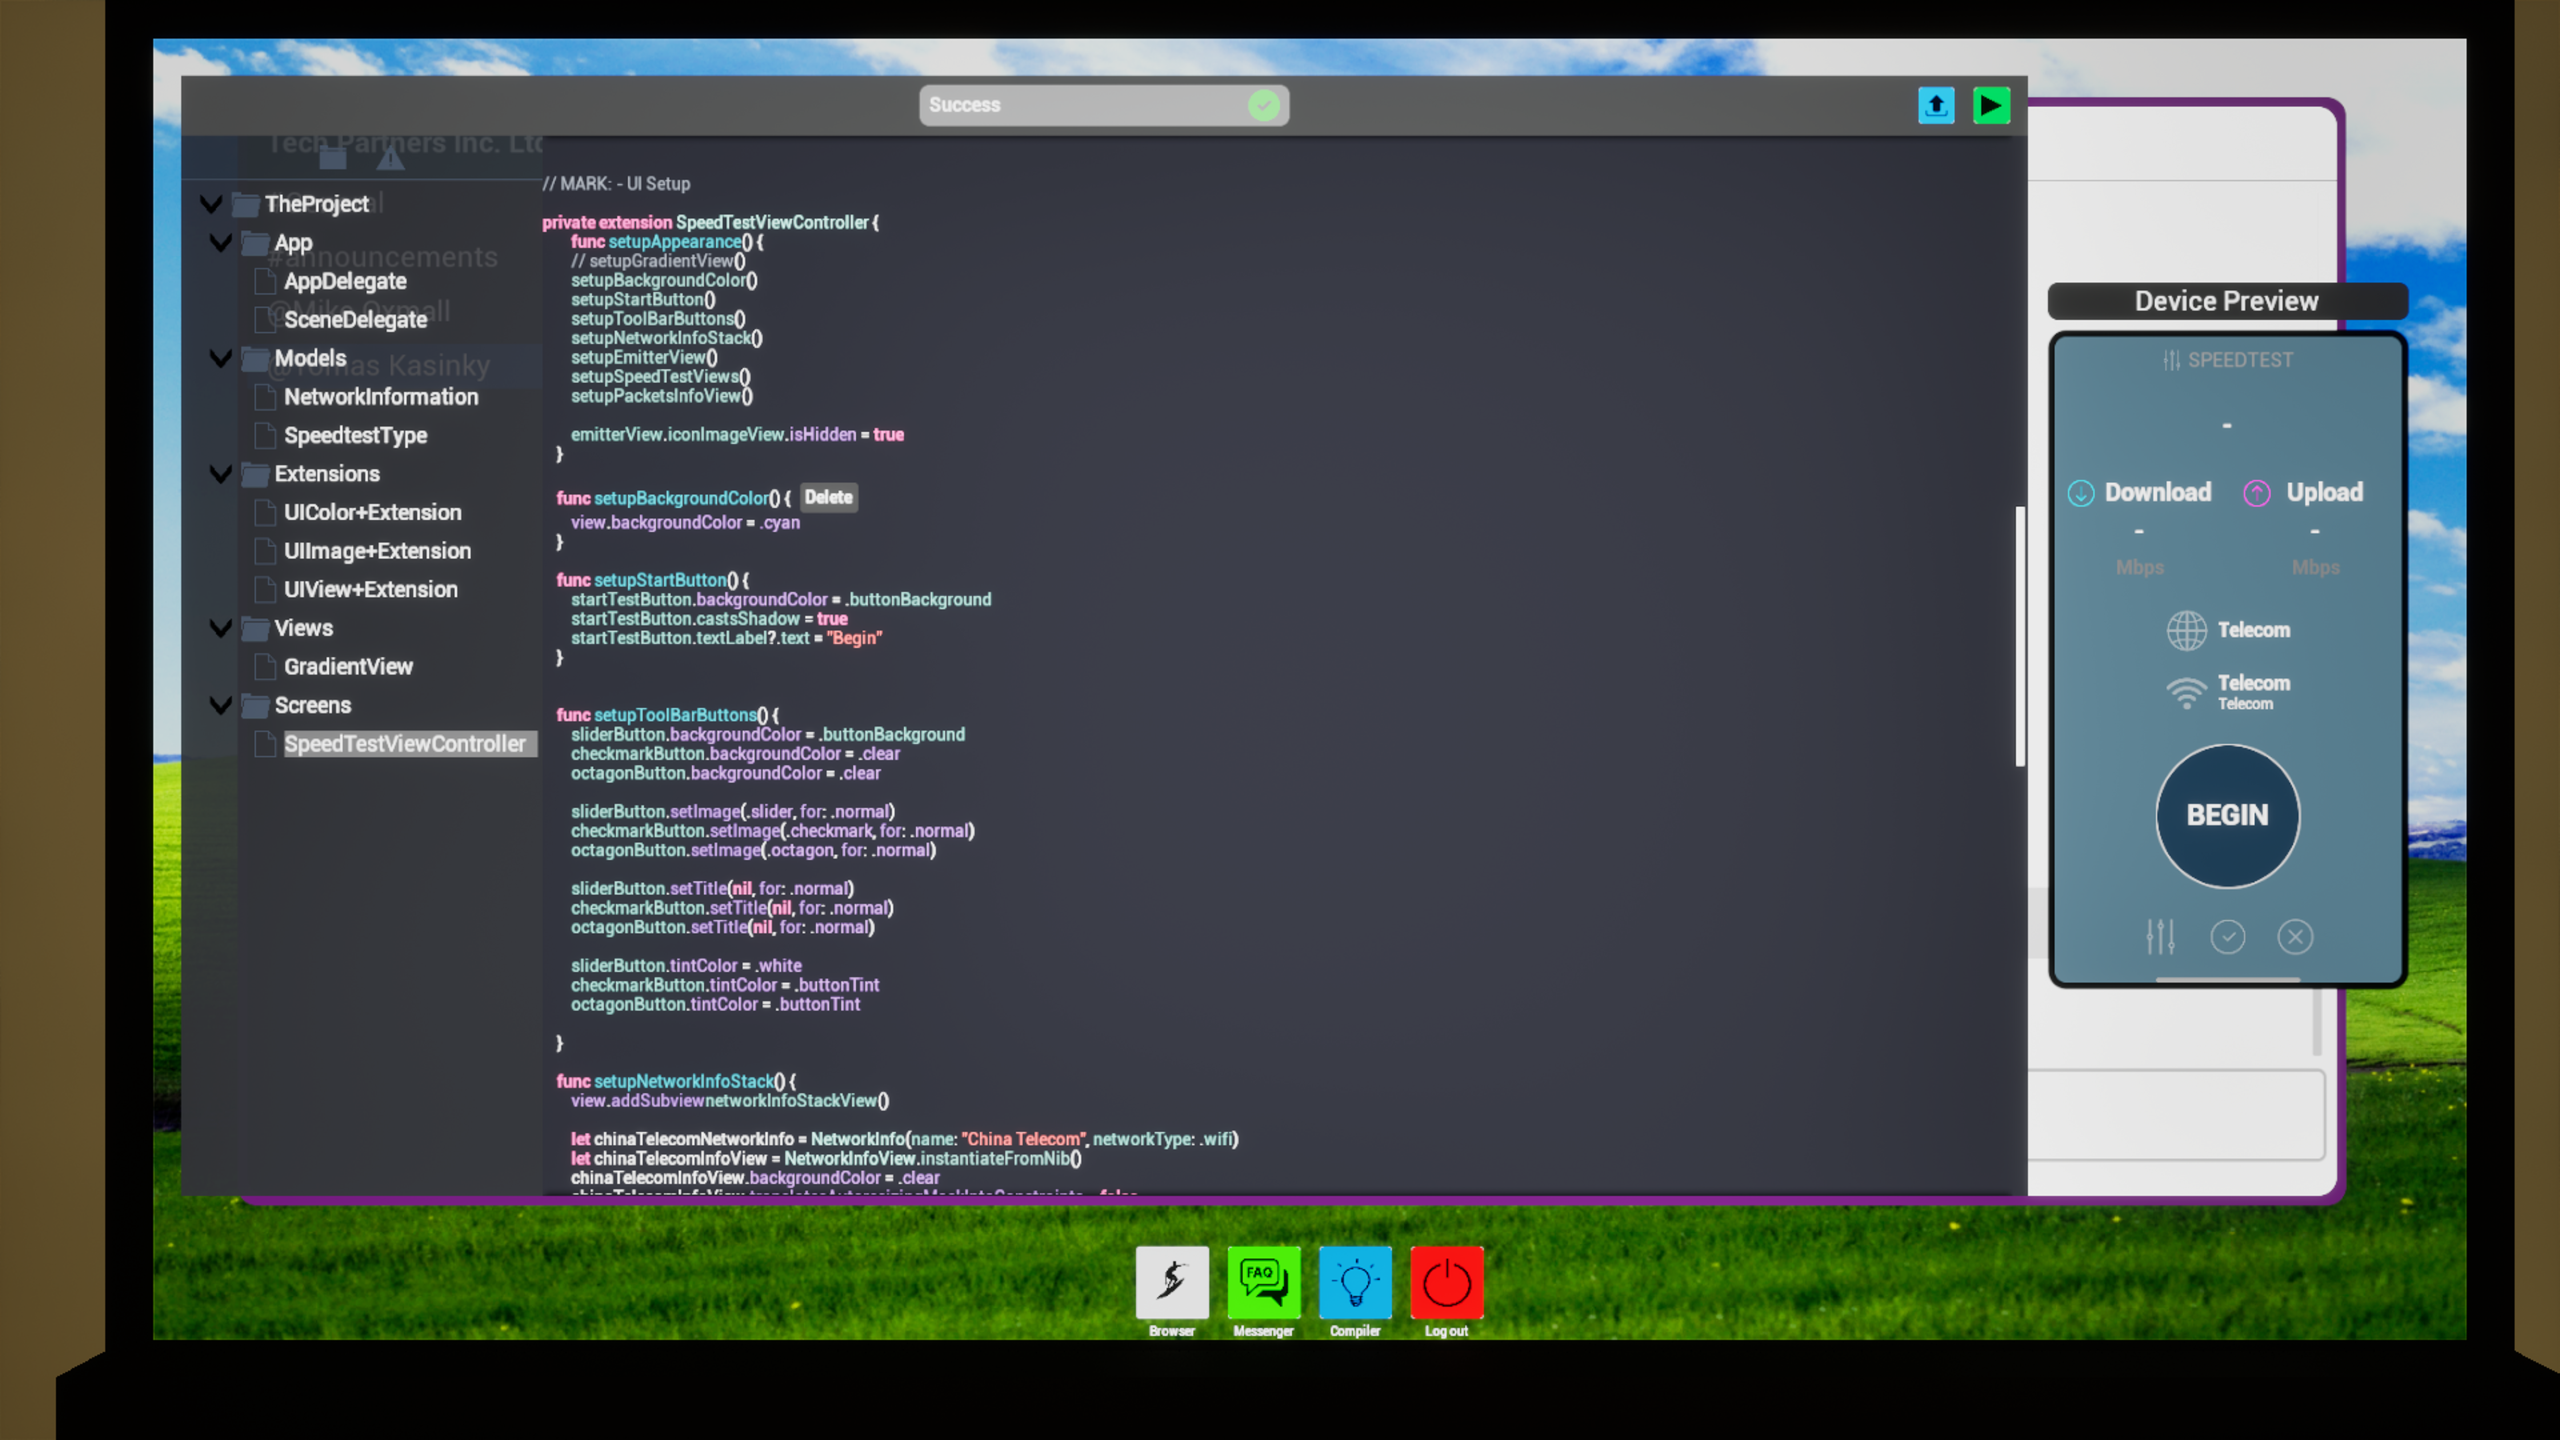The image size is (2560, 1440).
Task: Open the AppDelegate file
Action: [345, 282]
